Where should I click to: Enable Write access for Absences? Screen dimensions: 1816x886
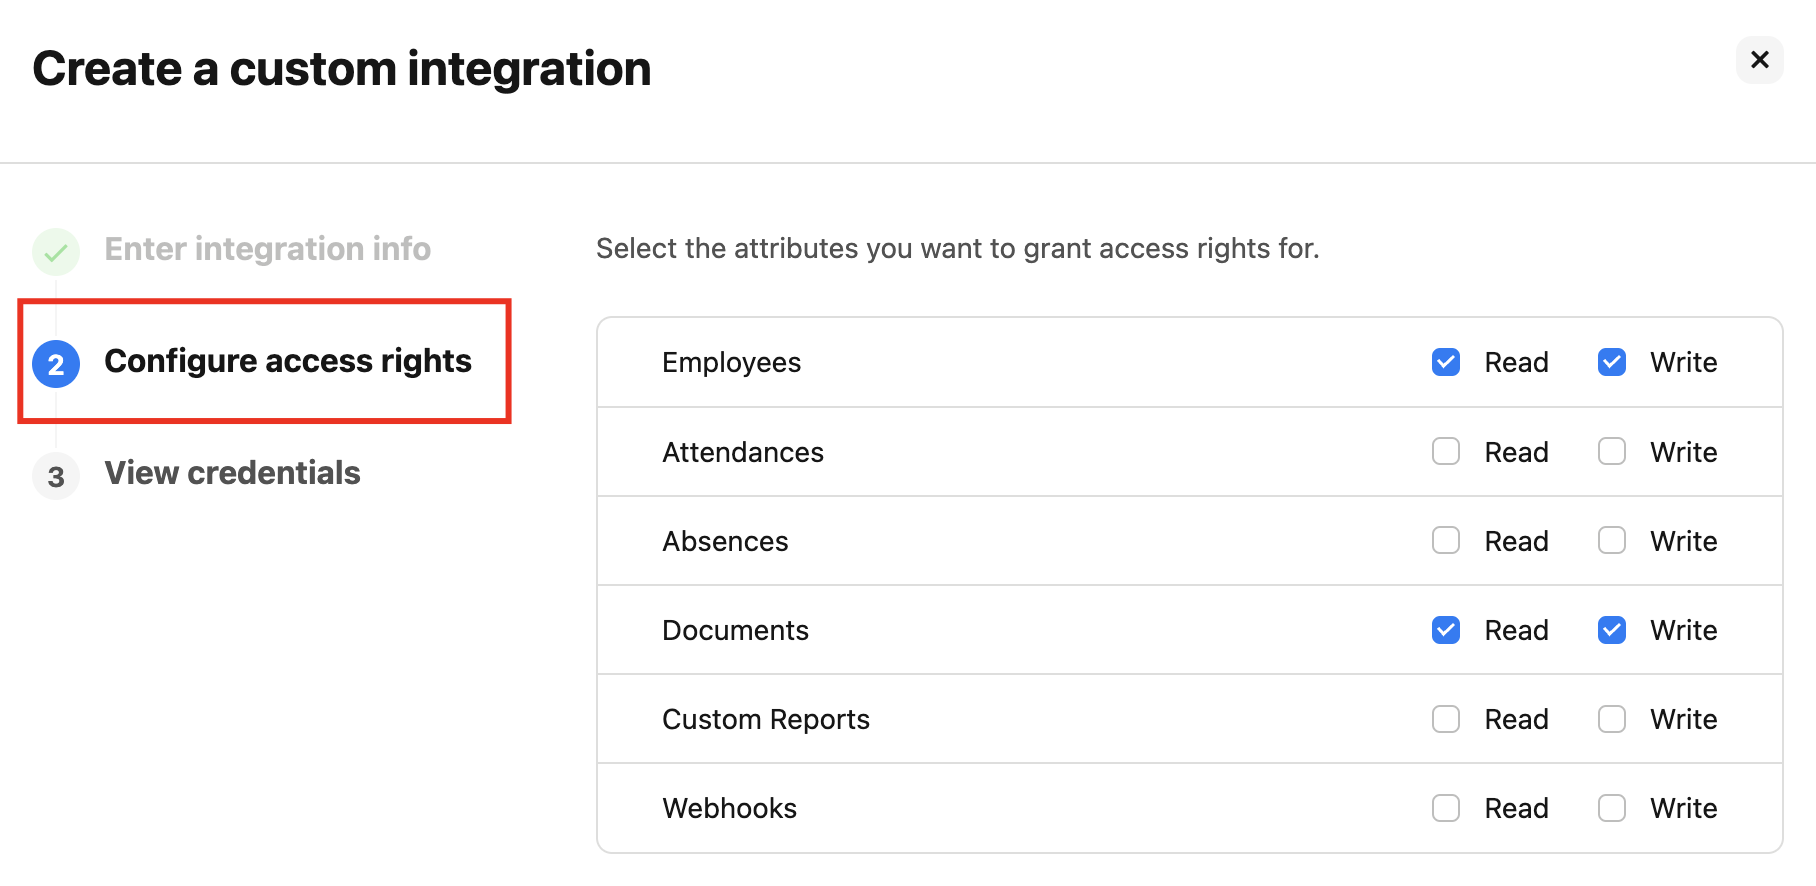click(1611, 540)
